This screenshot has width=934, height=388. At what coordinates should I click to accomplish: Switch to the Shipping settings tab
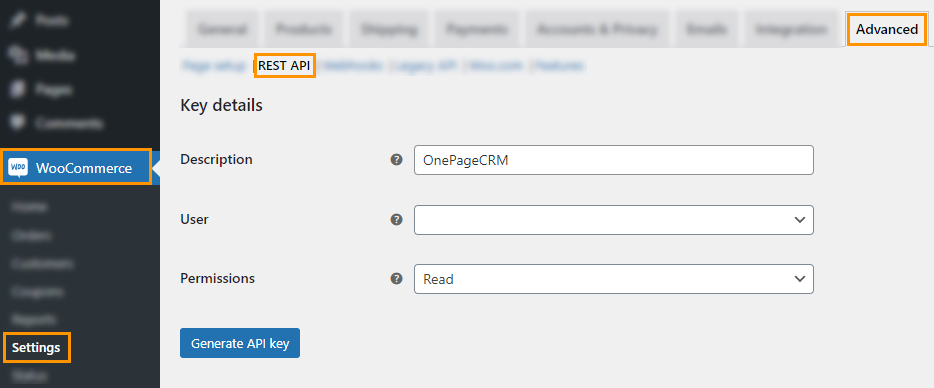(388, 29)
